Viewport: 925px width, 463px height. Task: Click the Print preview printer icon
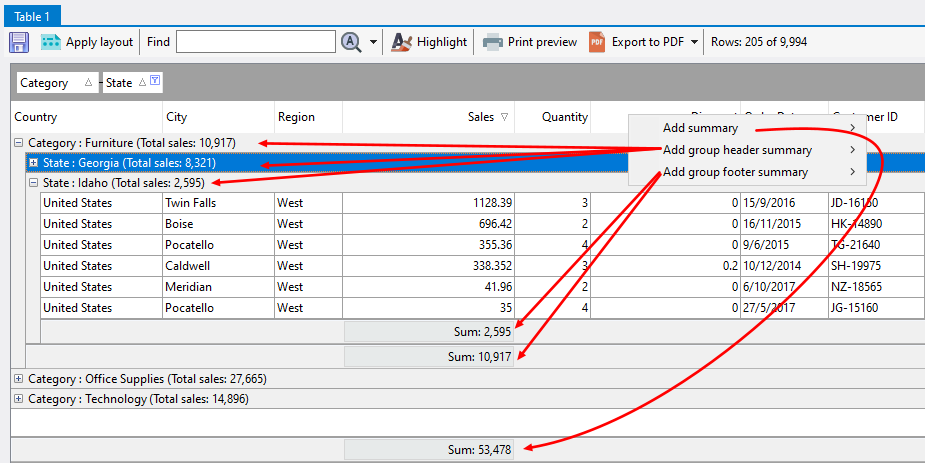tap(493, 42)
